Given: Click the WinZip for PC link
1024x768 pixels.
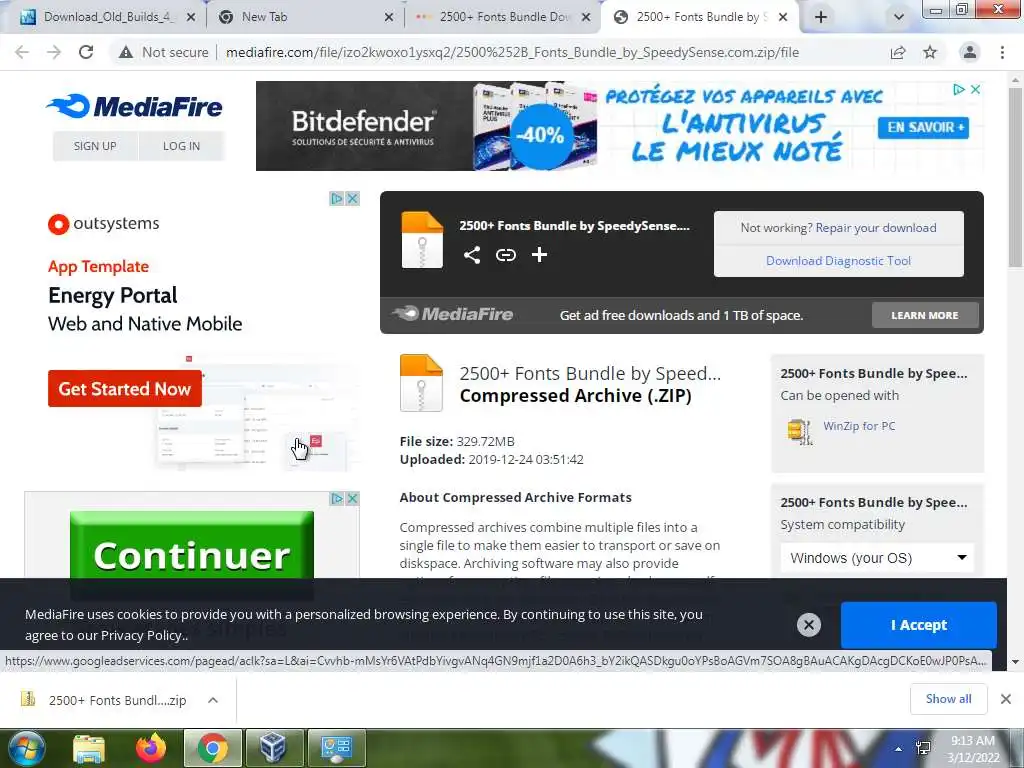Looking at the screenshot, I should 859,426.
